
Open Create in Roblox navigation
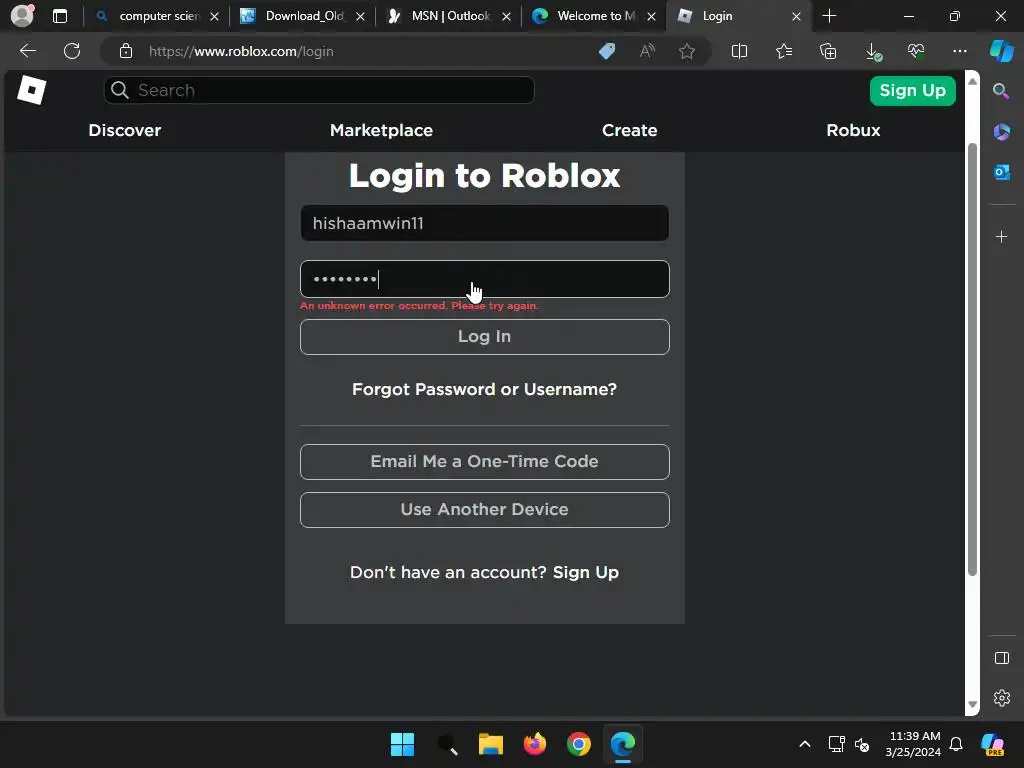tap(630, 130)
